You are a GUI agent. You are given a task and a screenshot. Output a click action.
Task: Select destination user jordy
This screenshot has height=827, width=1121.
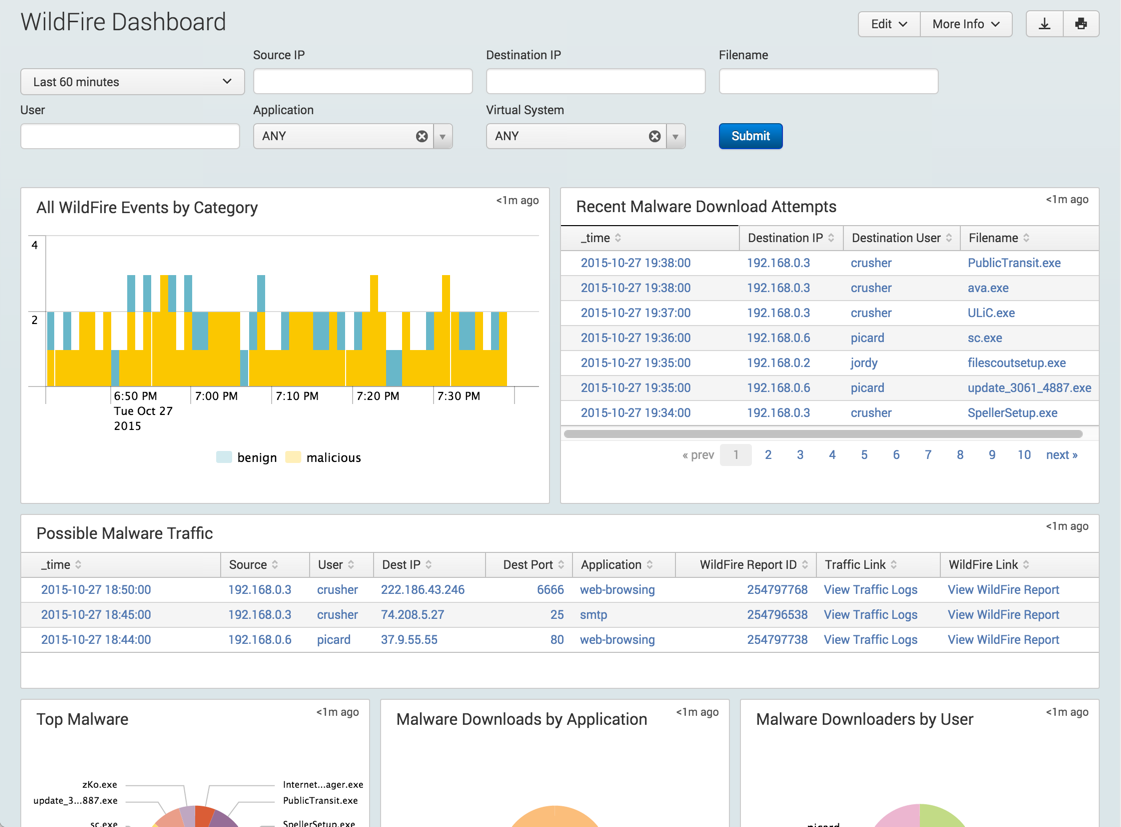[x=864, y=363]
